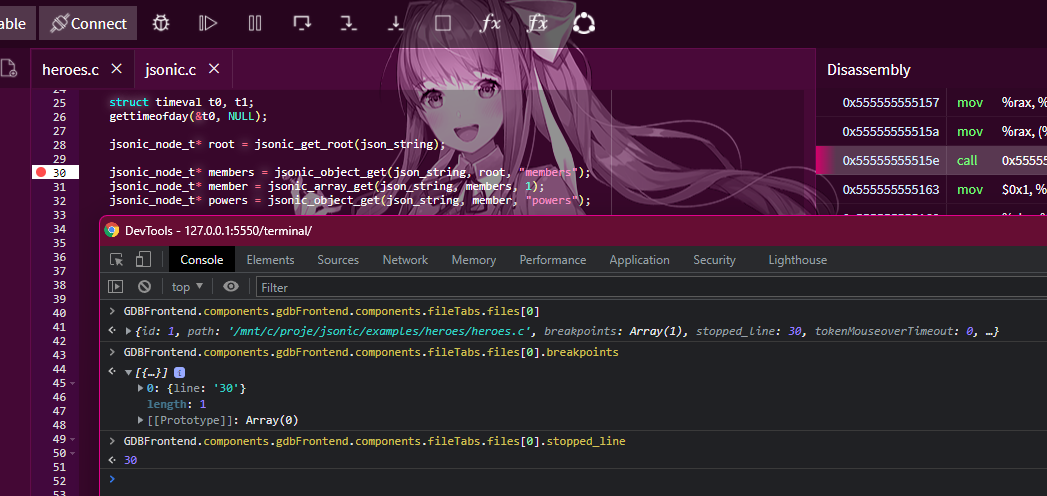The width and height of the screenshot is (1047, 496).
Task: Click the circular nodes icon in toolbar
Action: (x=584, y=23)
